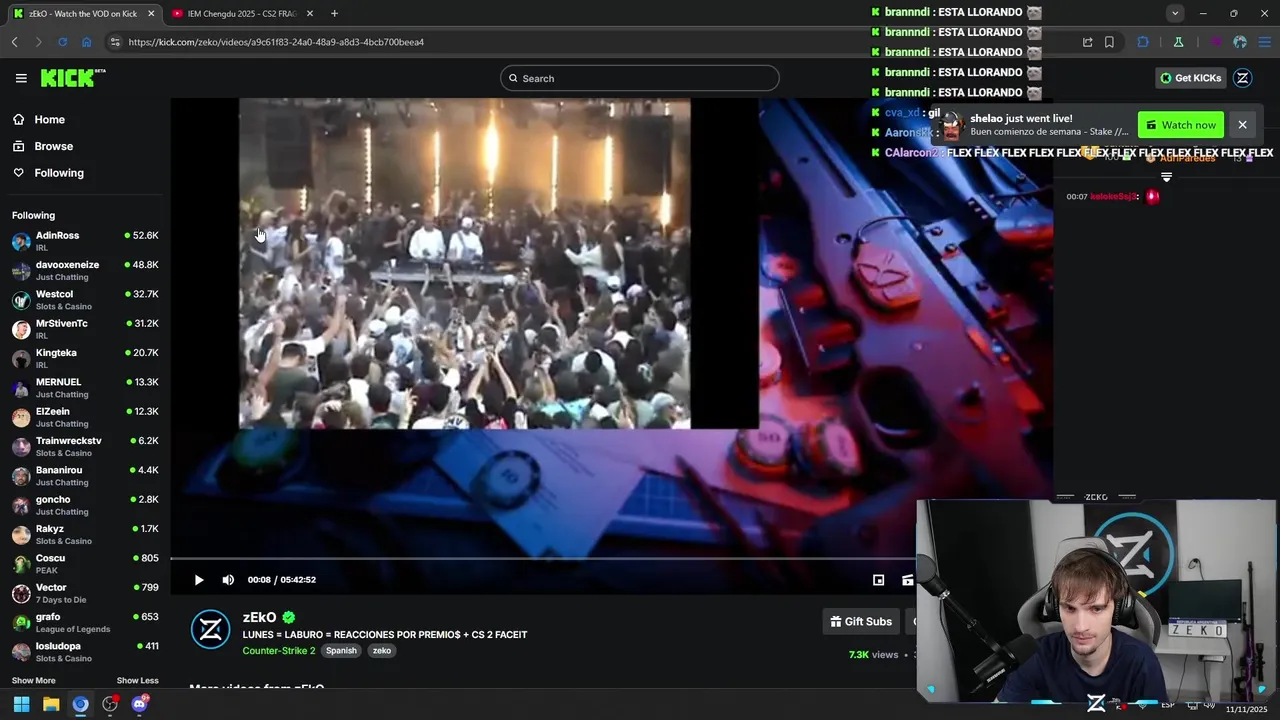Click the share page icon in address bar
The image size is (1280, 720).
pos(1087,42)
